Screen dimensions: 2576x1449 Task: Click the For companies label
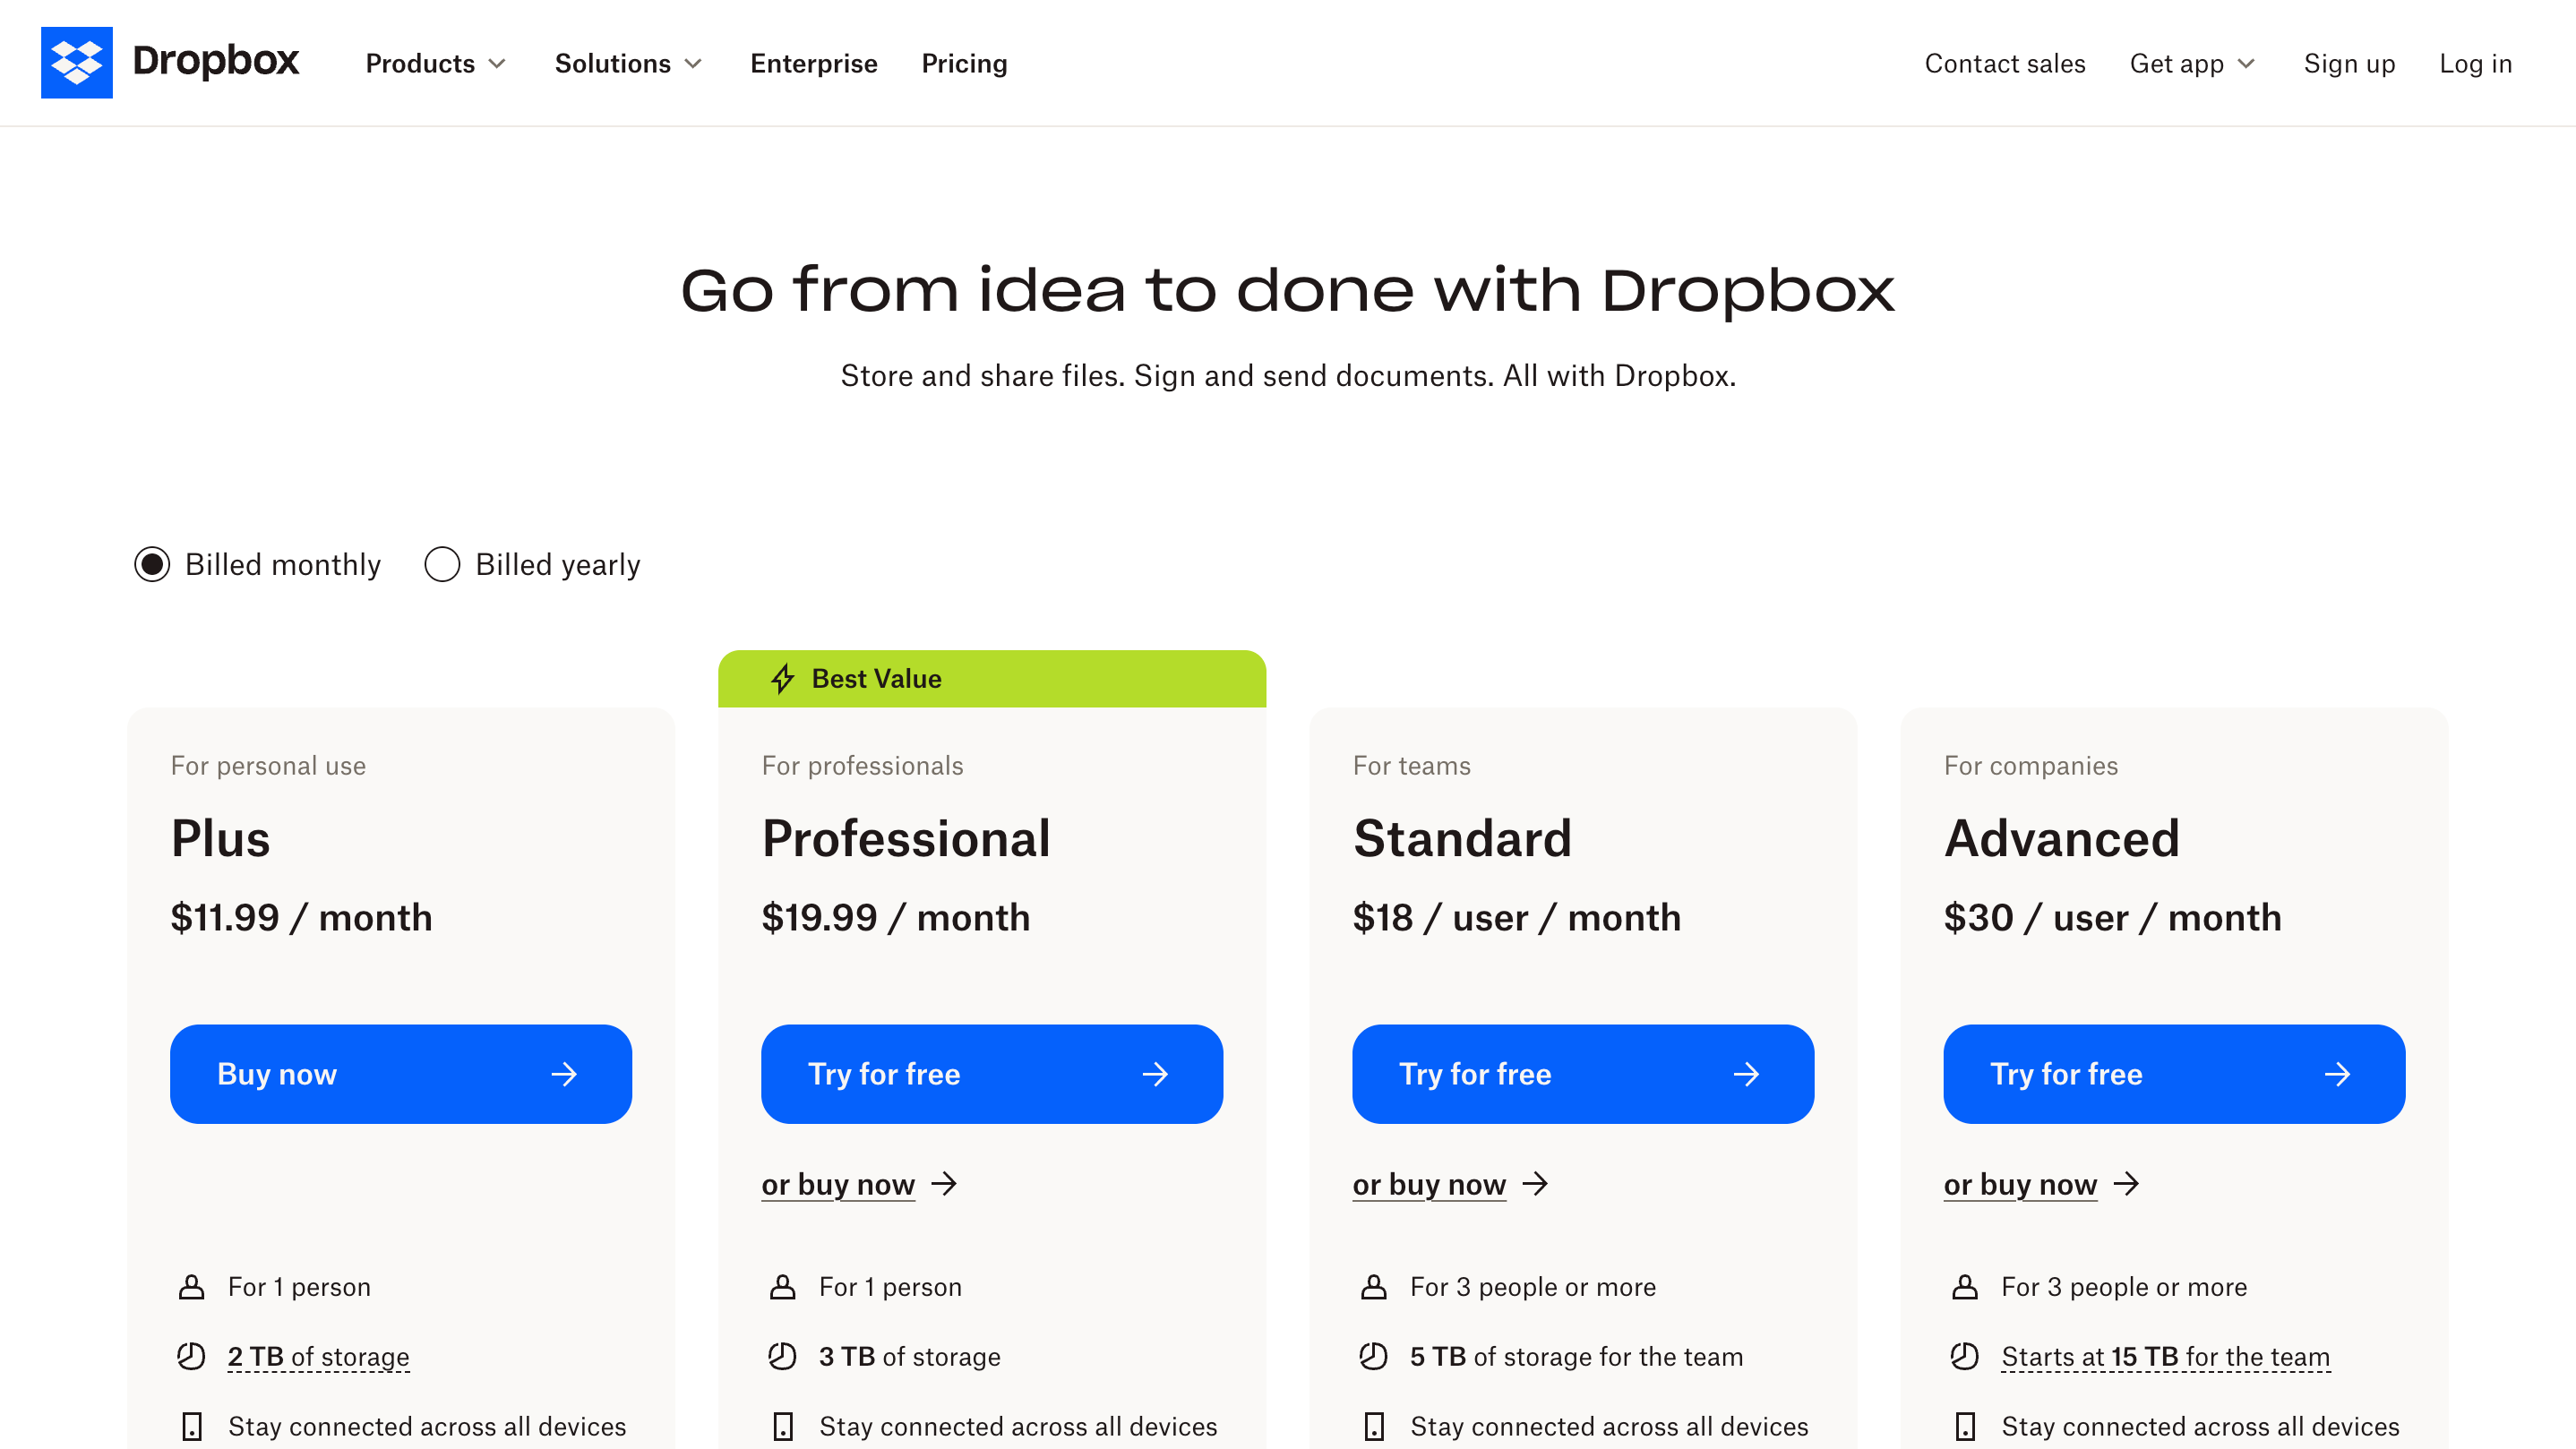click(2030, 766)
